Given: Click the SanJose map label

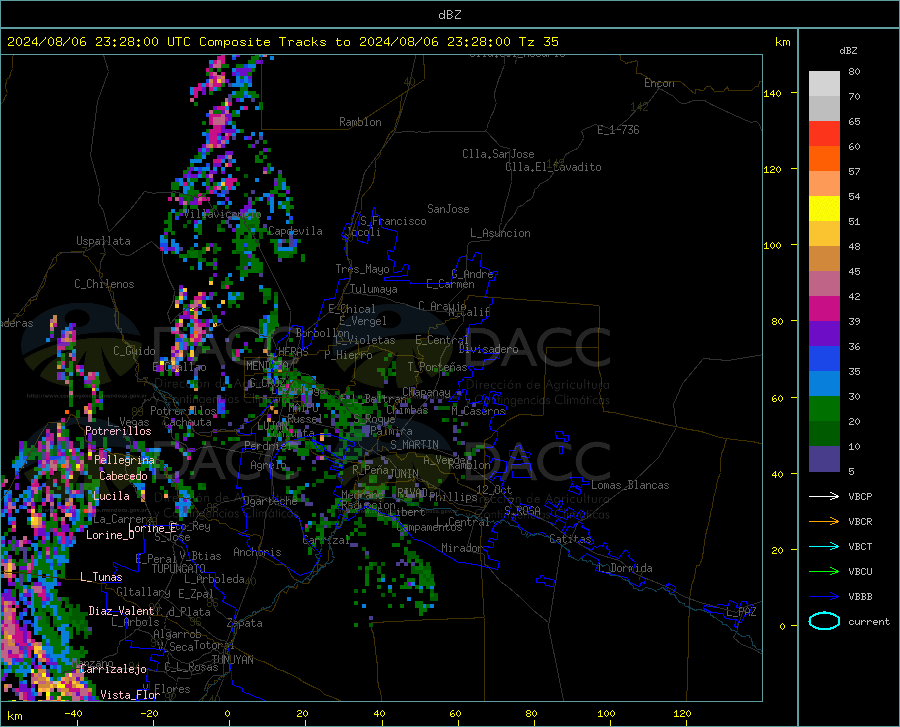Looking at the screenshot, I should click(448, 209).
